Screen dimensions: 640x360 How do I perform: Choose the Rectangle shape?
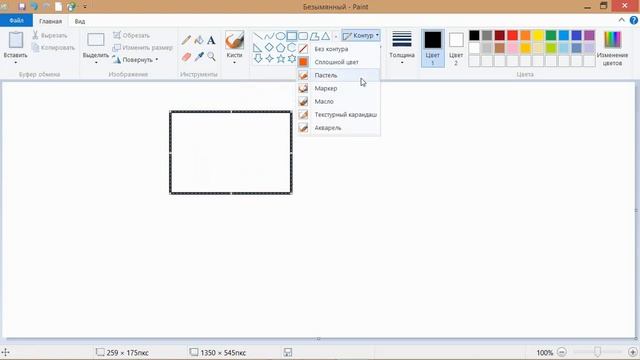(291, 36)
